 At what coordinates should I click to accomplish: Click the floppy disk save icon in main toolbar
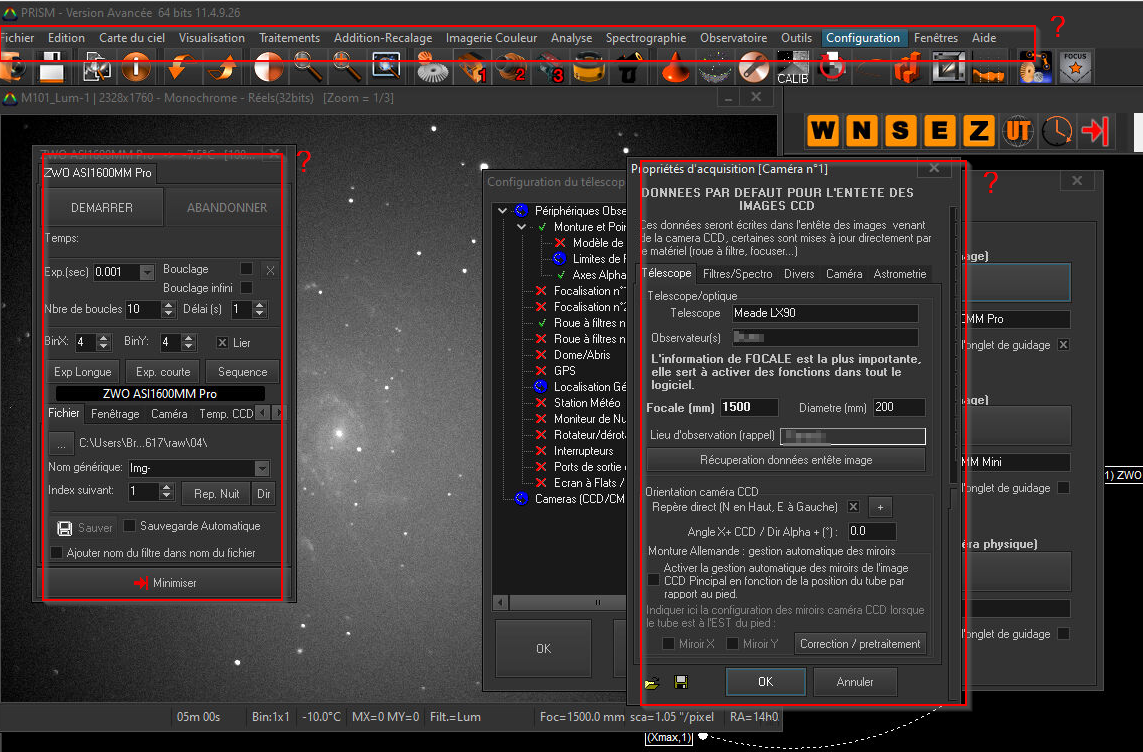[x=52, y=67]
